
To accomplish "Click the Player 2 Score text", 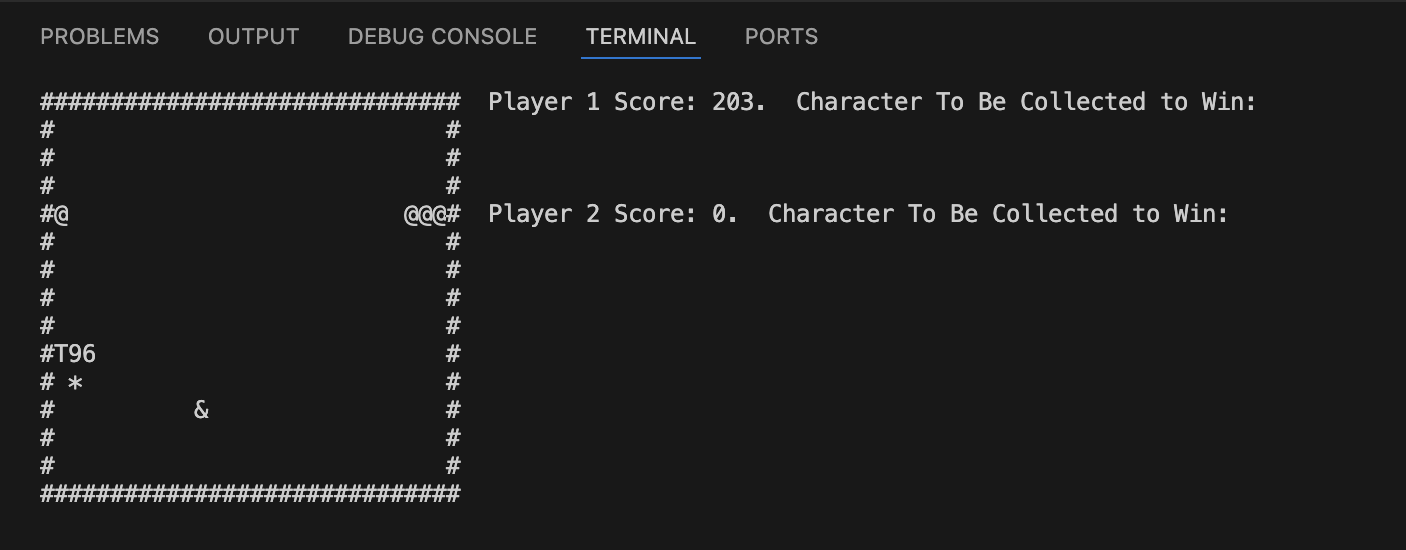I will pos(613,214).
